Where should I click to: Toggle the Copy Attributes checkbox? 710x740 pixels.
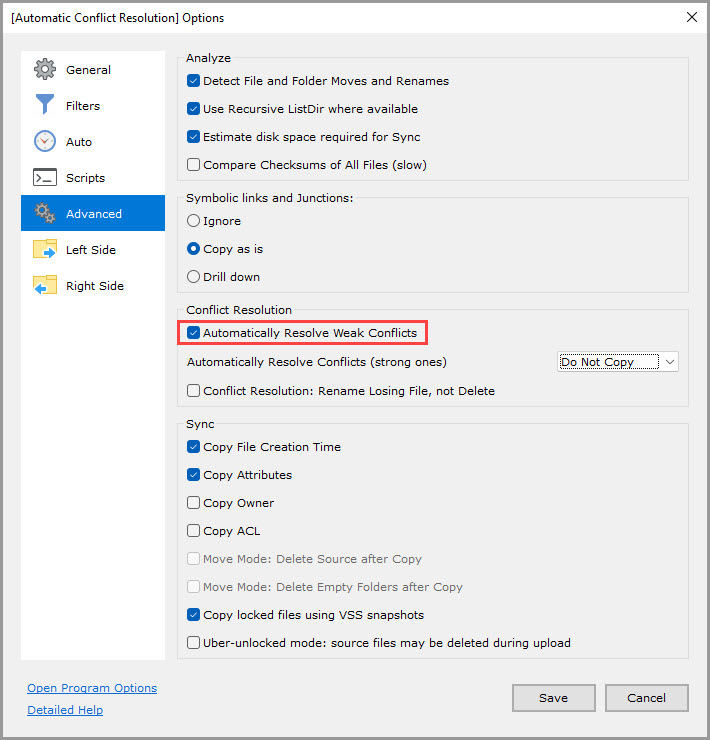193,474
